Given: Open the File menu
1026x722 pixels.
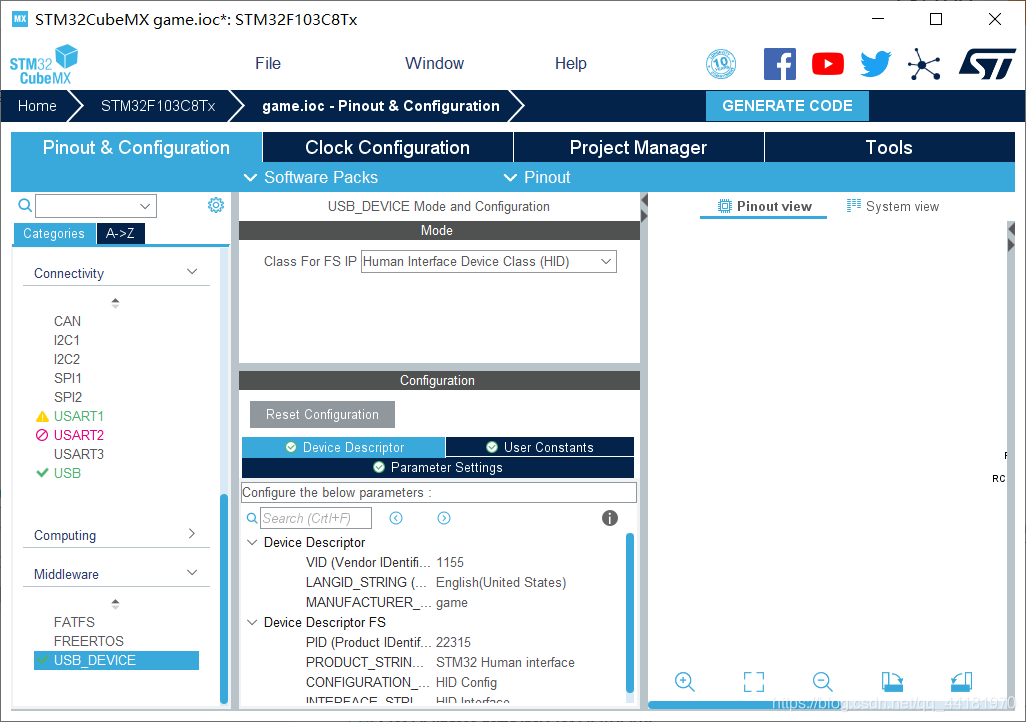Looking at the screenshot, I should tap(268, 63).
